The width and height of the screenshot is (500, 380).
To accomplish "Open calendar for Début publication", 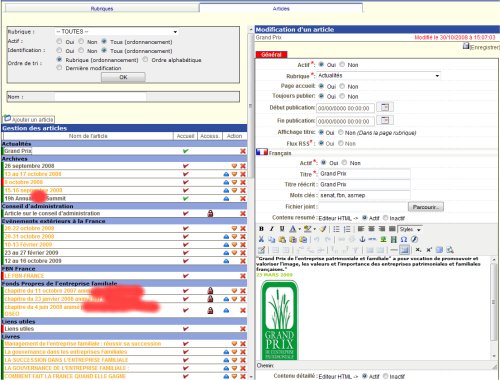I will (385, 107).
